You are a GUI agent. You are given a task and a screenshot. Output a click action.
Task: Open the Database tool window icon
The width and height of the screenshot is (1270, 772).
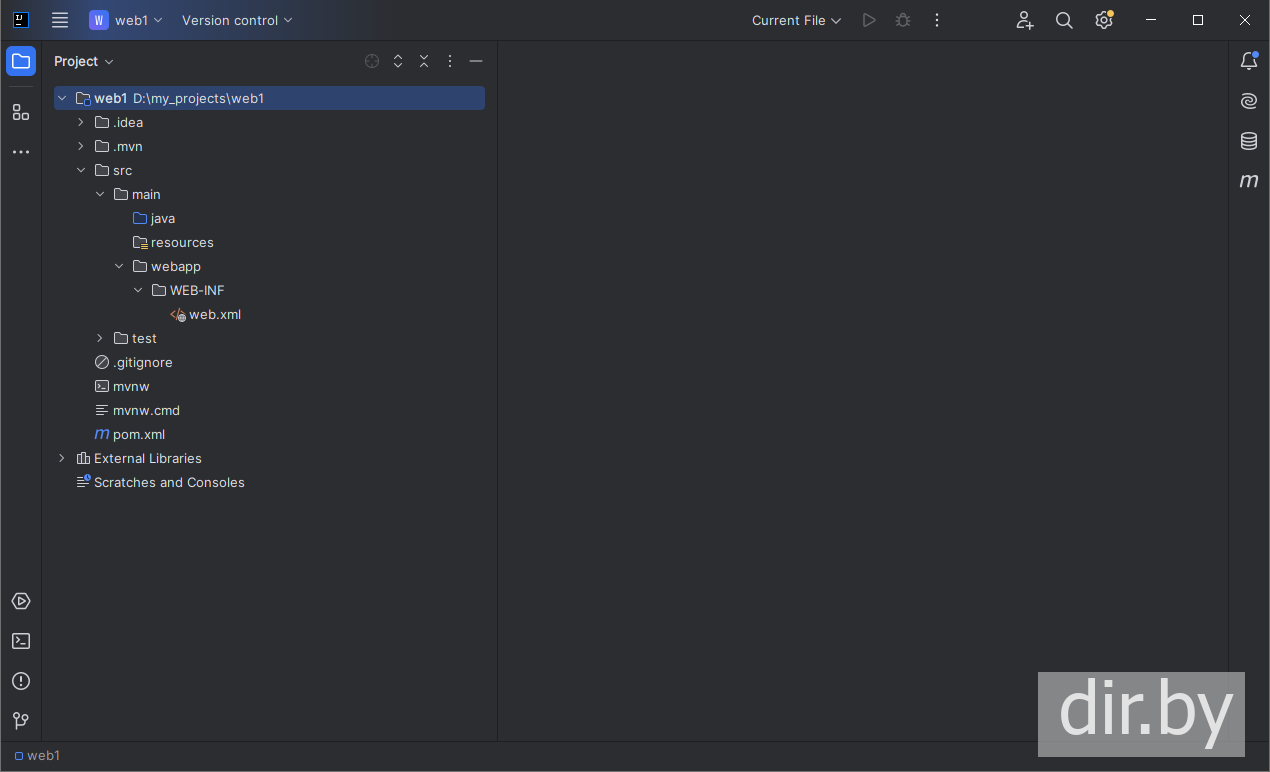click(x=1249, y=141)
